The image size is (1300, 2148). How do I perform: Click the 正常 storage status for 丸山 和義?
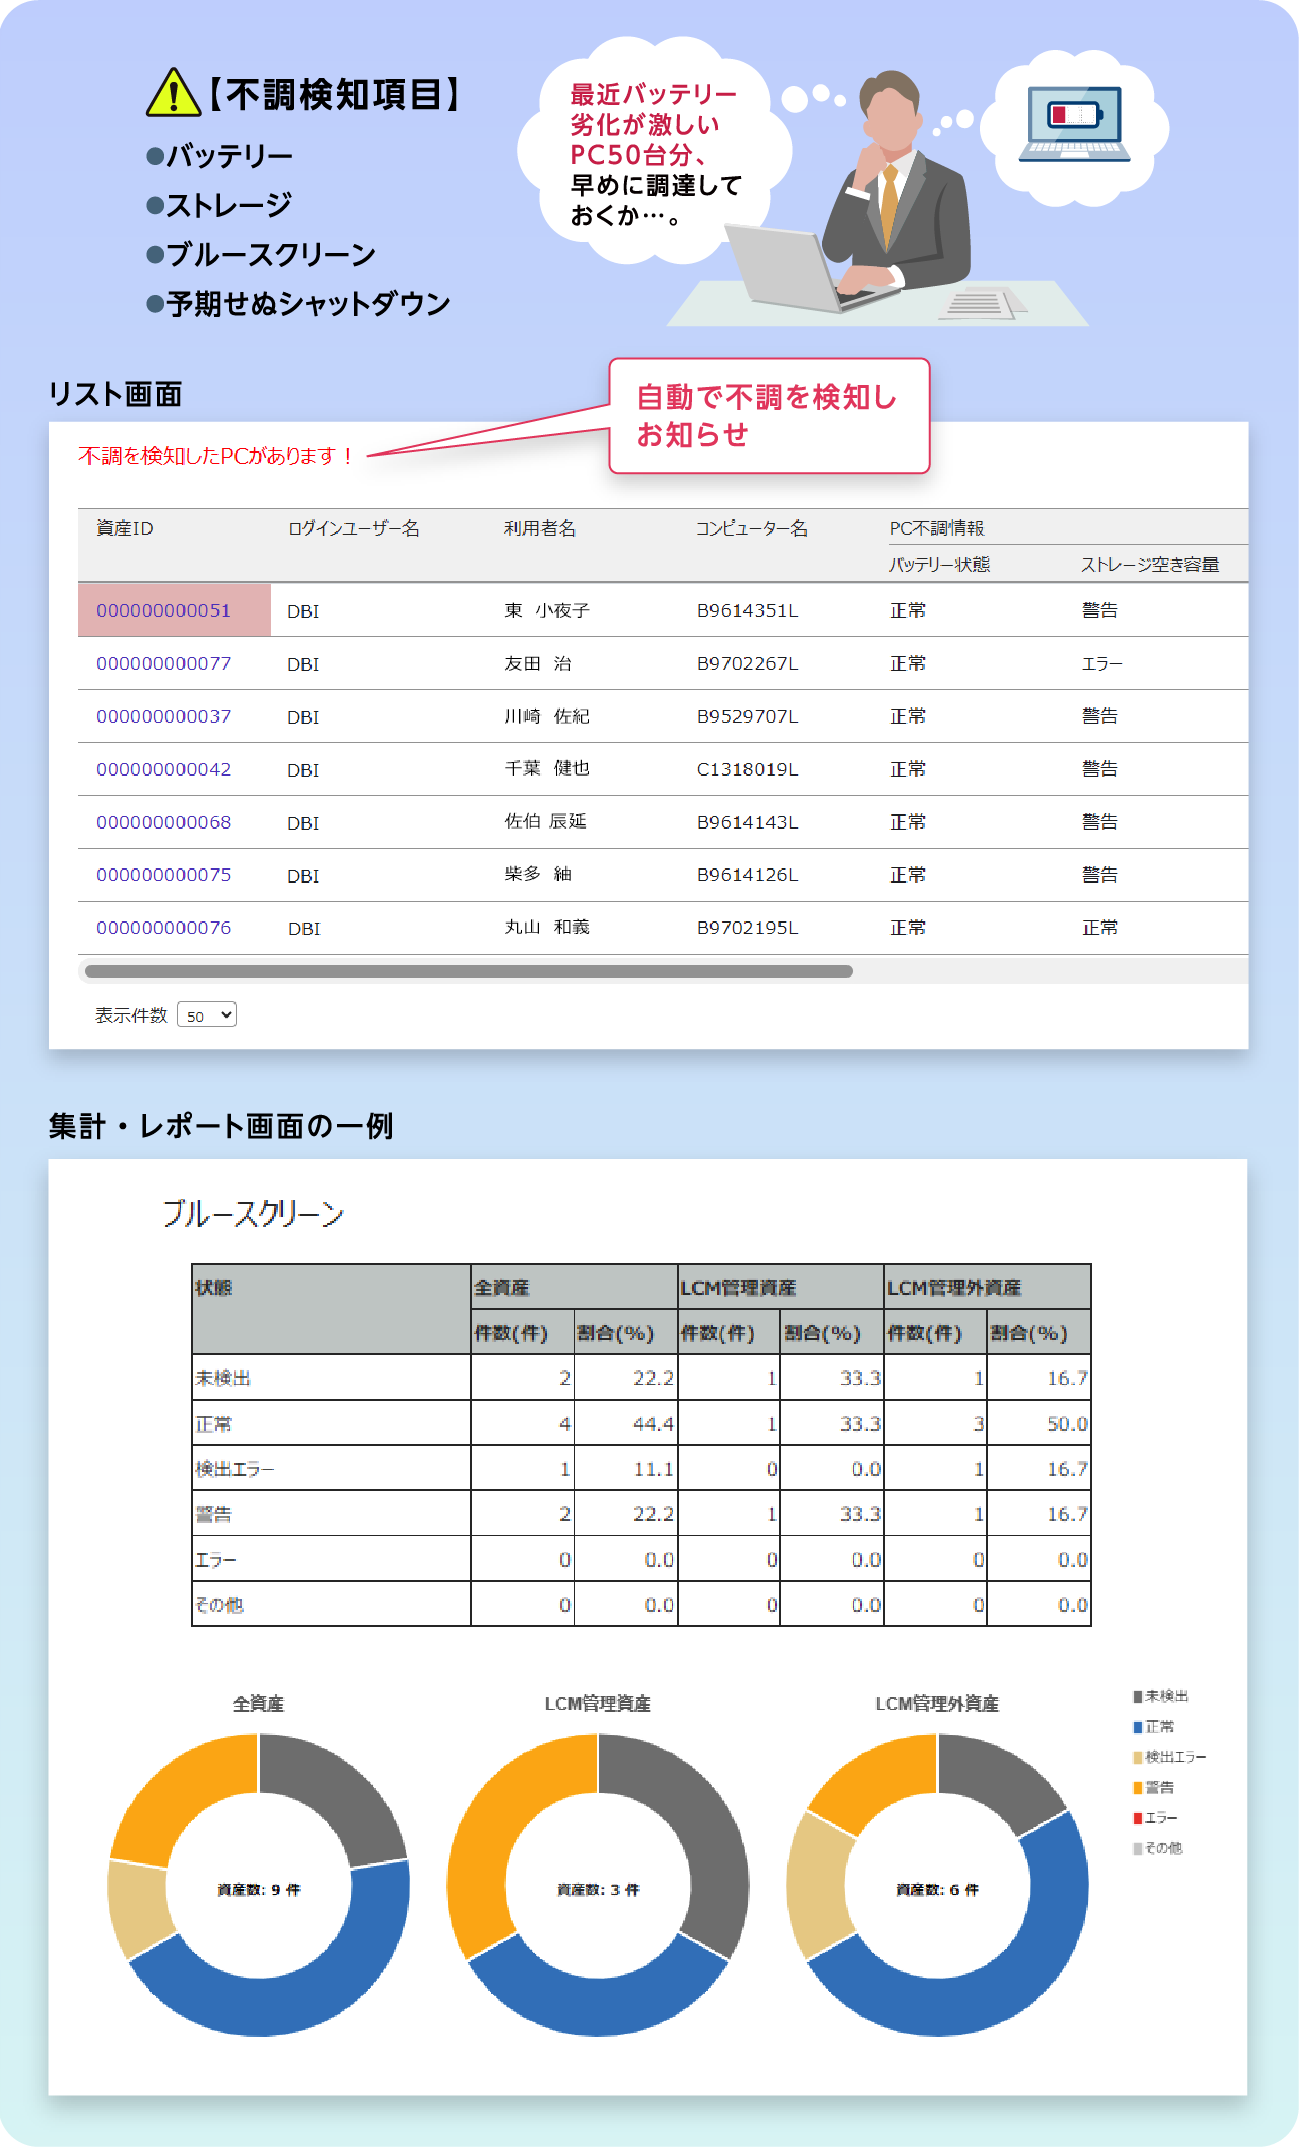(x=1100, y=927)
